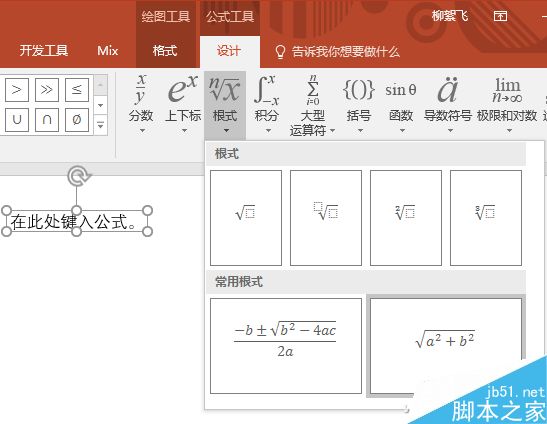
Task: Insert the much-greater-than symbol
Action: [x=47, y=90]
